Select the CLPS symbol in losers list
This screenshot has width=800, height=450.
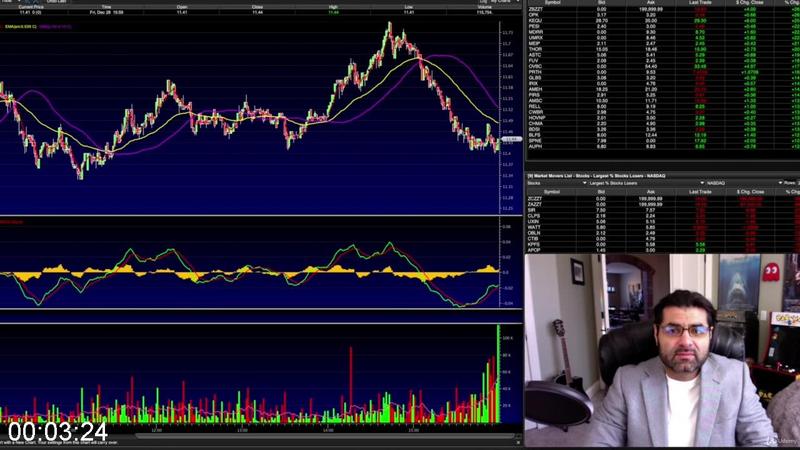(533, 216)
